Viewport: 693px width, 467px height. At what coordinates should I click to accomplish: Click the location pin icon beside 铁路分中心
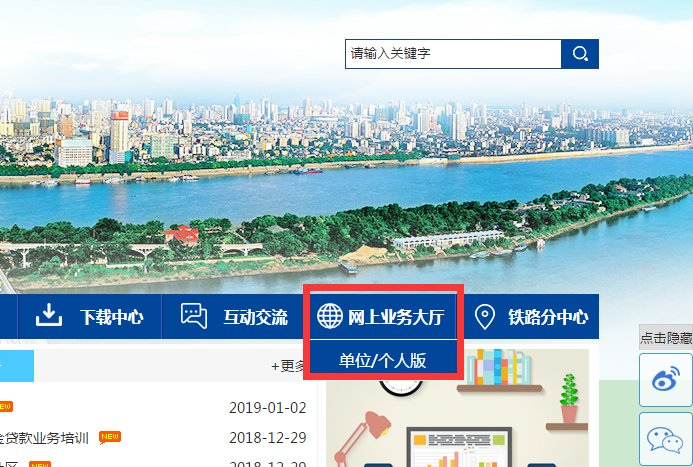(x=484, y=317)
